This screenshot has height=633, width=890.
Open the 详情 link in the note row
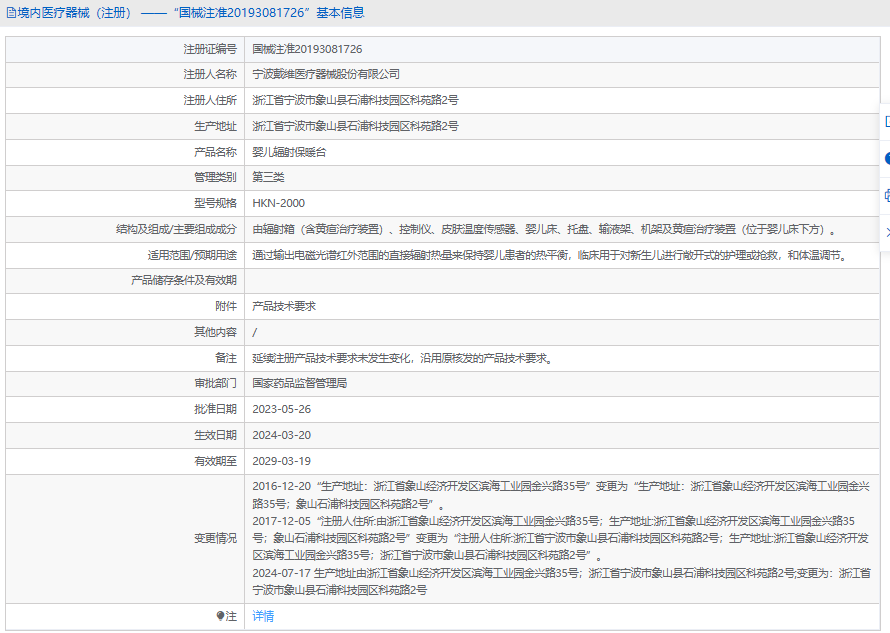pyautogui.click(x=263, y=616)
